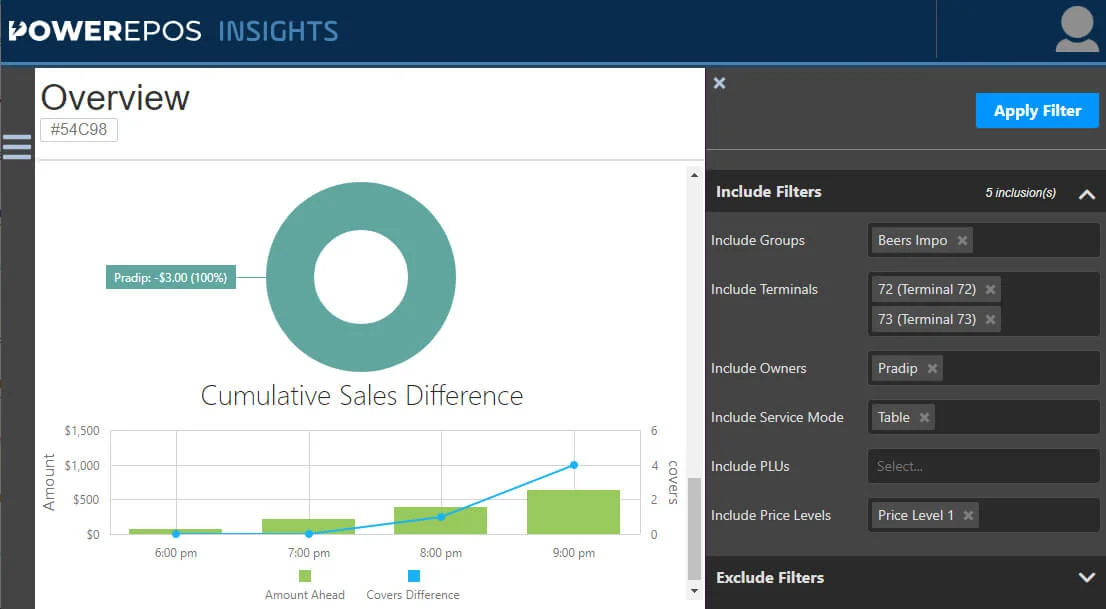Open the Include PLUs select field

(983, 466)
